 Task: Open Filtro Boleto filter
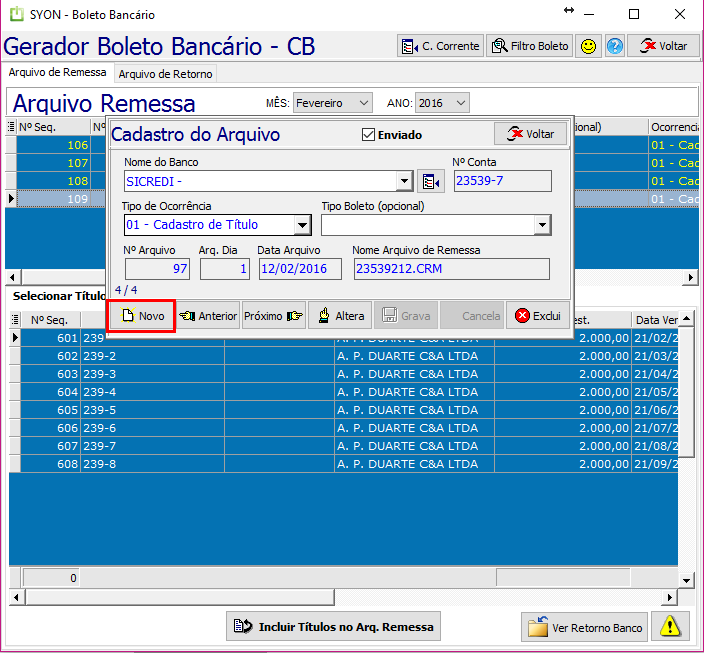(529, 46)
